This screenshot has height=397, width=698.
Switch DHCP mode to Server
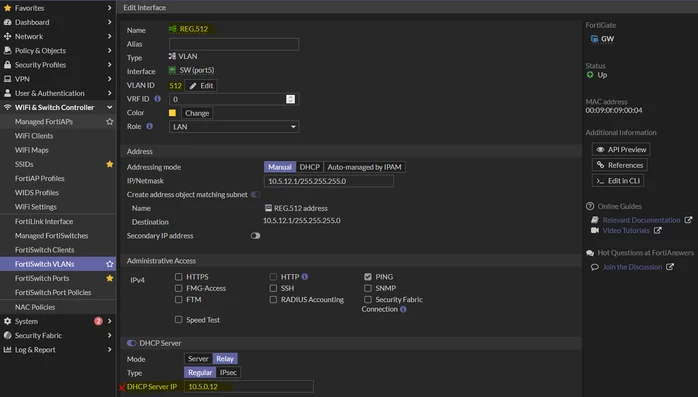click(198, 359)
